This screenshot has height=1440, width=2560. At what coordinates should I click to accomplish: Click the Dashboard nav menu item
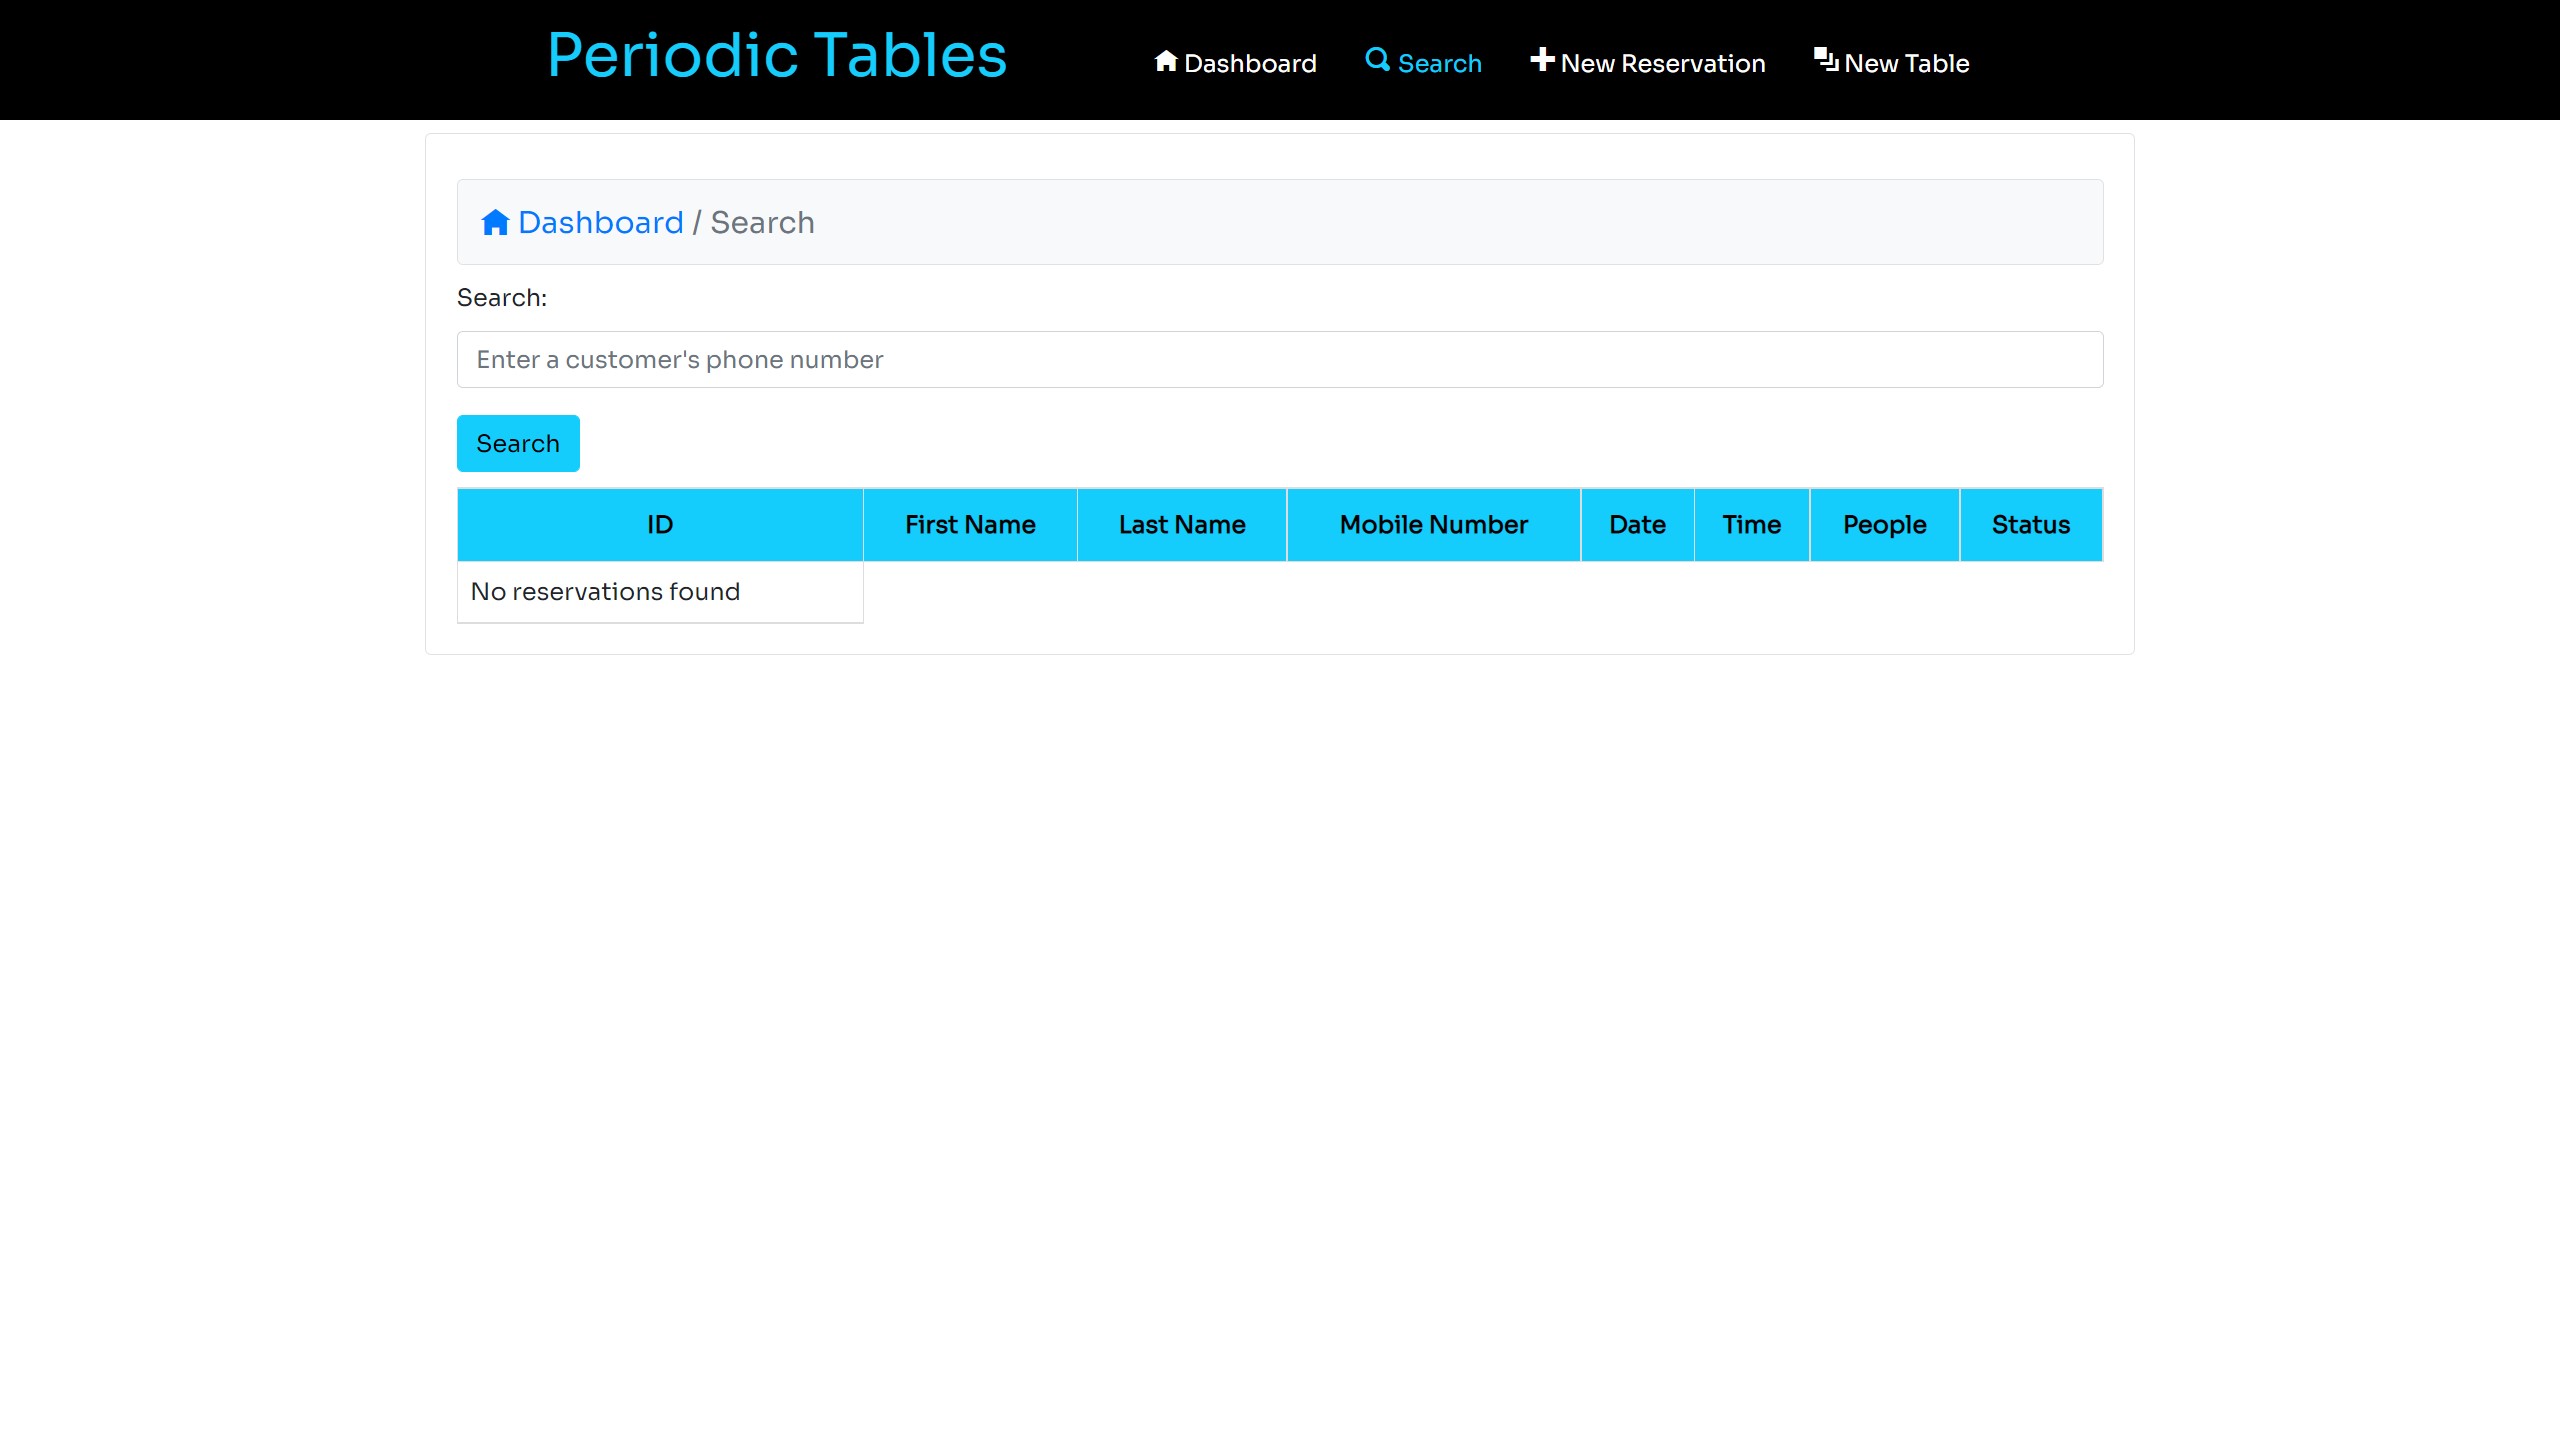(1234, 62)
